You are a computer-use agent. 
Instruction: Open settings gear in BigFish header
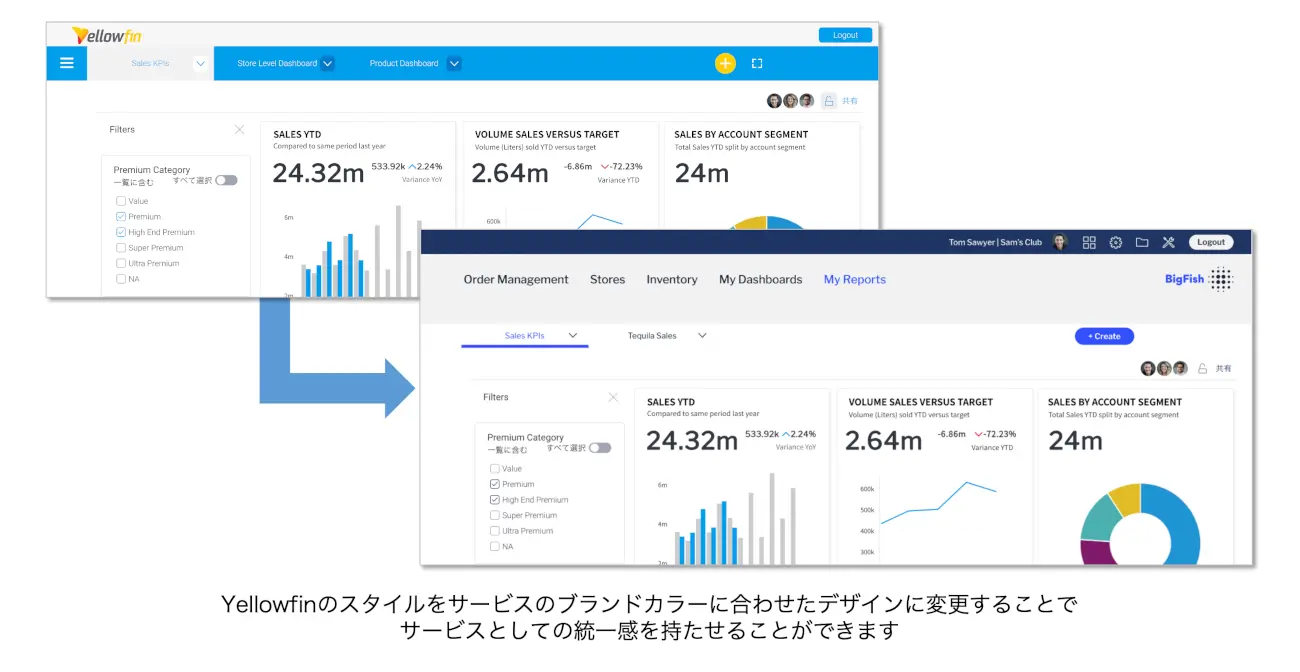(1116, 242)
